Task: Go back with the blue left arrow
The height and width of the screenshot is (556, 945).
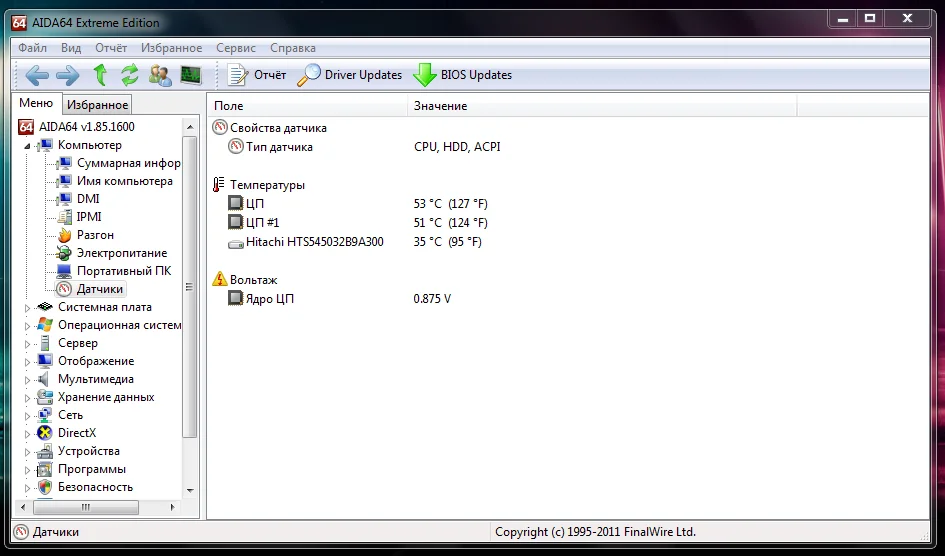Action: click(x=37, y=75)
